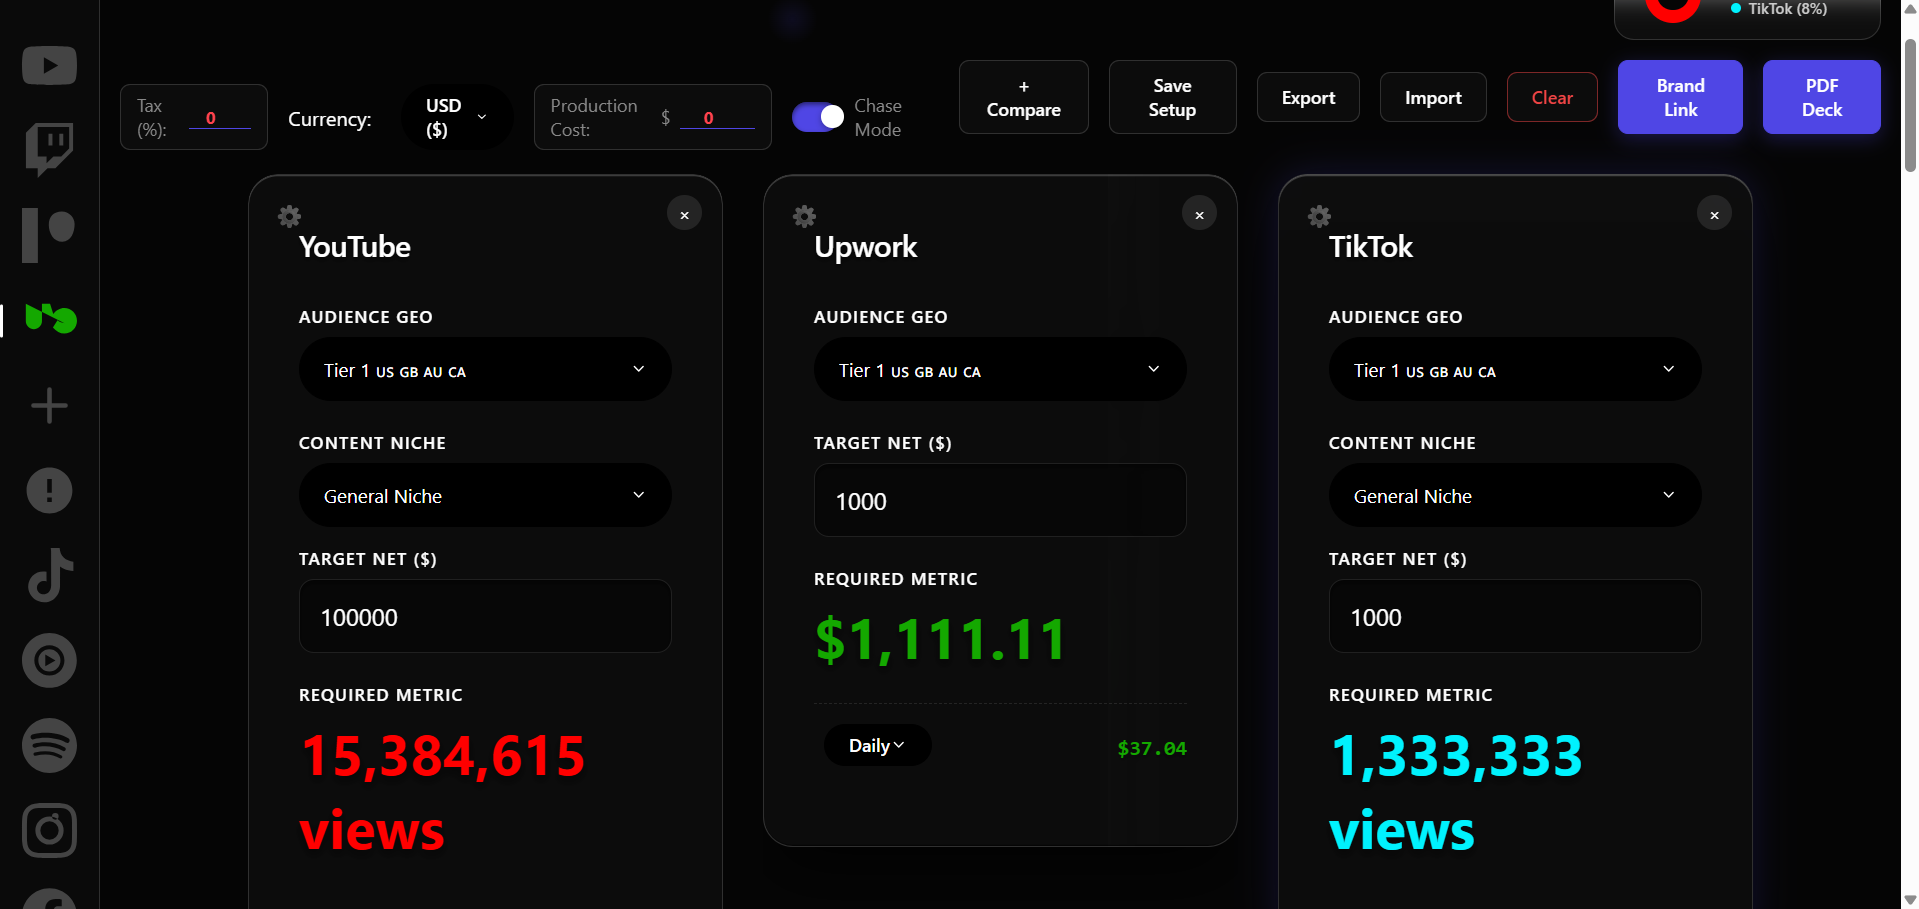Click the page vertical scrollbar
Screen dimensions: 1919x909
tap(1910, 105)
